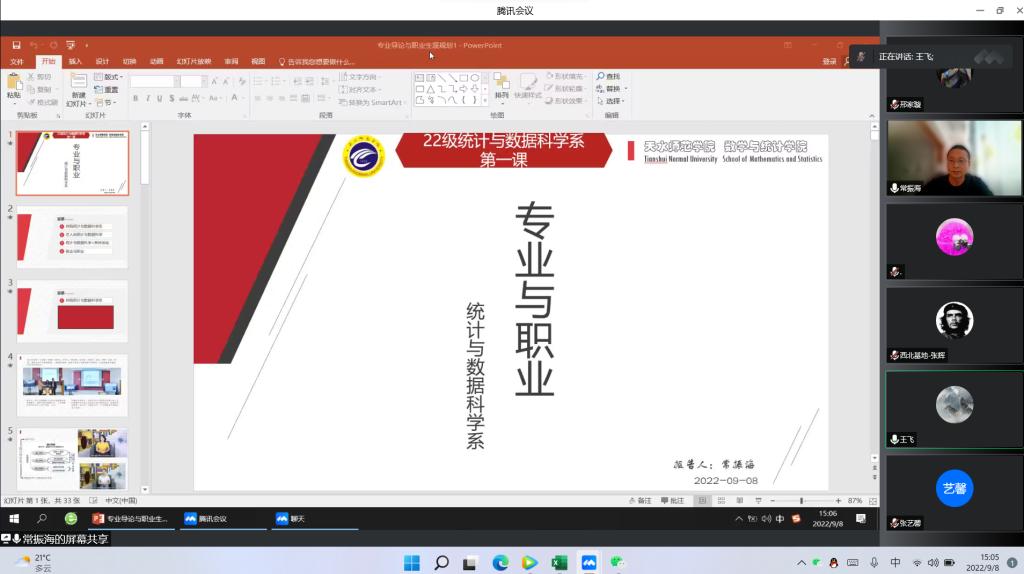Open the Insert ribbon tab
The height and width of the screenshot is (574, 1024).
75,61
